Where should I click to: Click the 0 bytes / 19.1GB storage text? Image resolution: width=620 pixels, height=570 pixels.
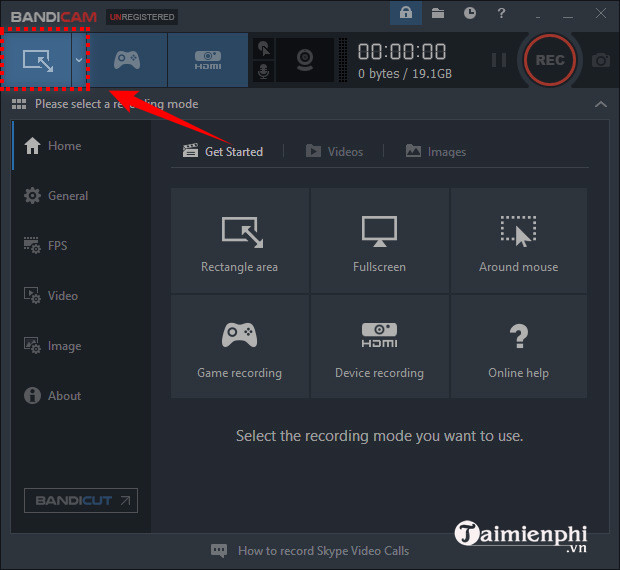[405, 74]
